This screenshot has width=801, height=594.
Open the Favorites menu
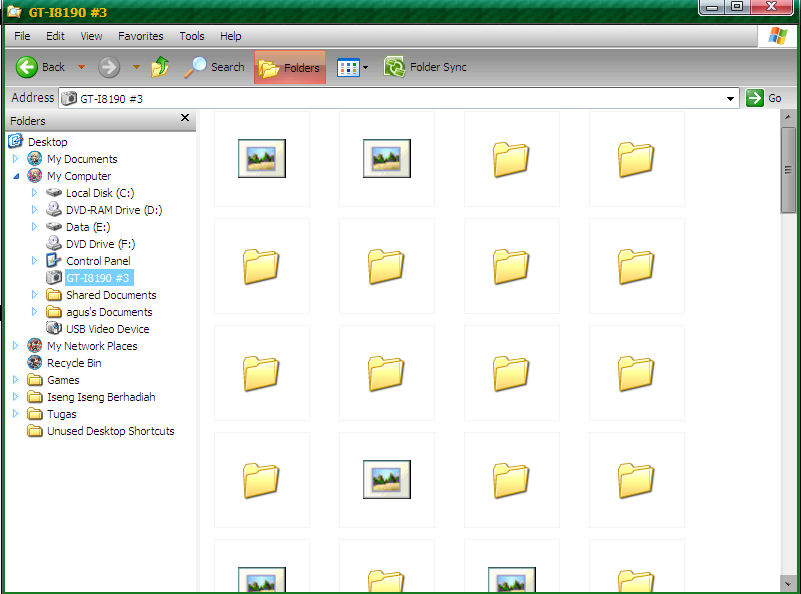140,36
